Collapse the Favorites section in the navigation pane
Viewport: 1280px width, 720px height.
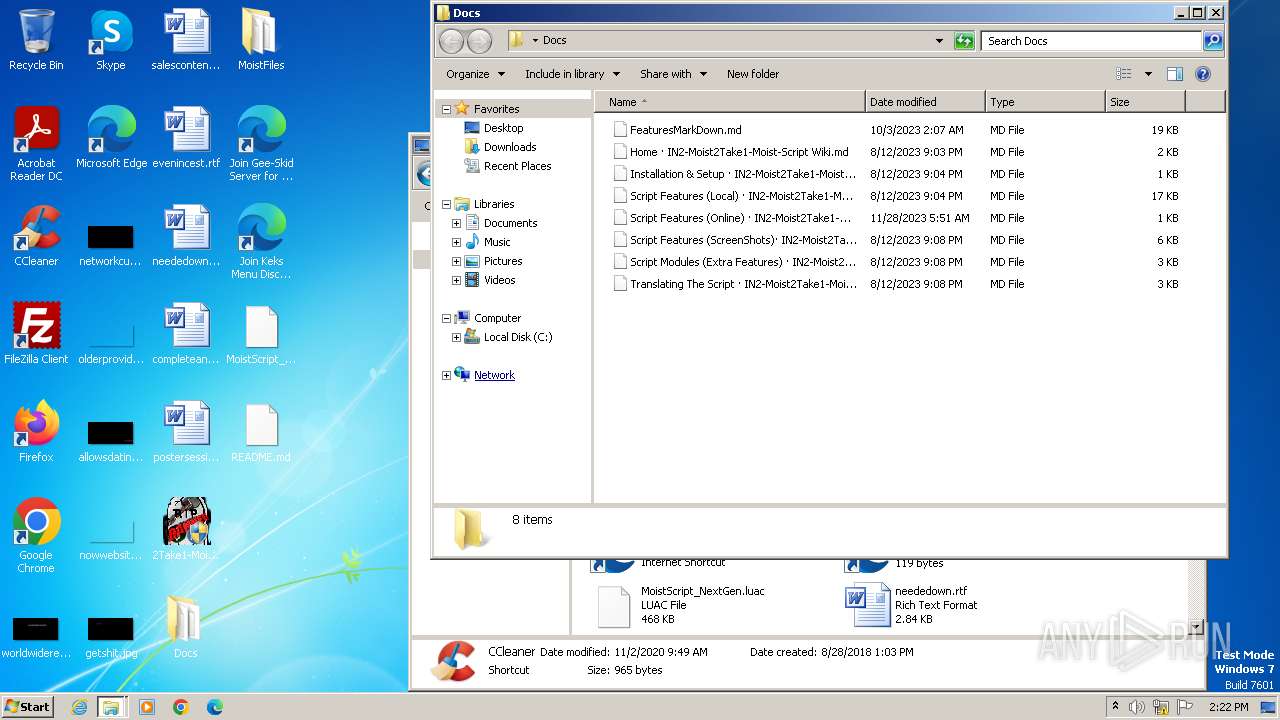tap(446, 109)
